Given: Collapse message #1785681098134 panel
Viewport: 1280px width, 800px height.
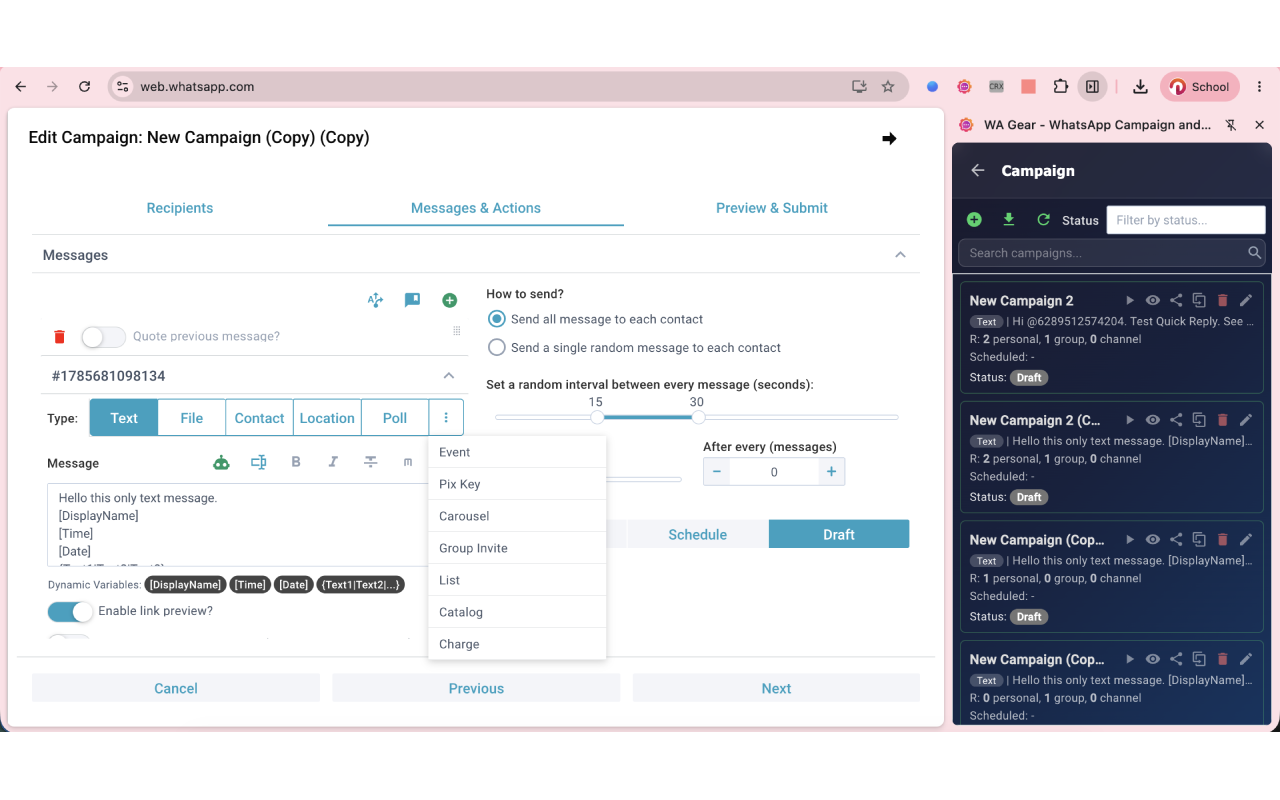Looking at the screenshot, I should point(449,376).
